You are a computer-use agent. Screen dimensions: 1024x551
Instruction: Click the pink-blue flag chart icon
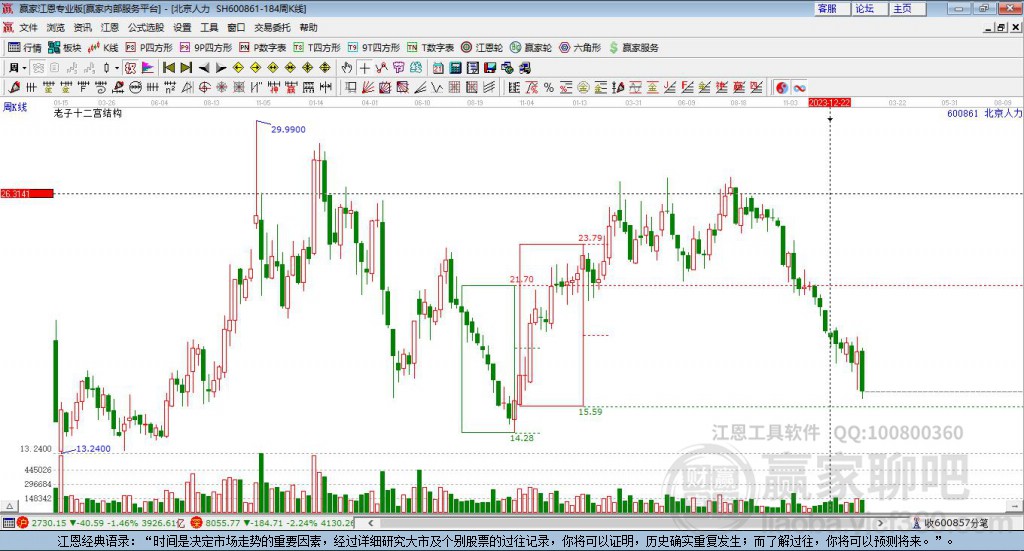tap(148, 68)
